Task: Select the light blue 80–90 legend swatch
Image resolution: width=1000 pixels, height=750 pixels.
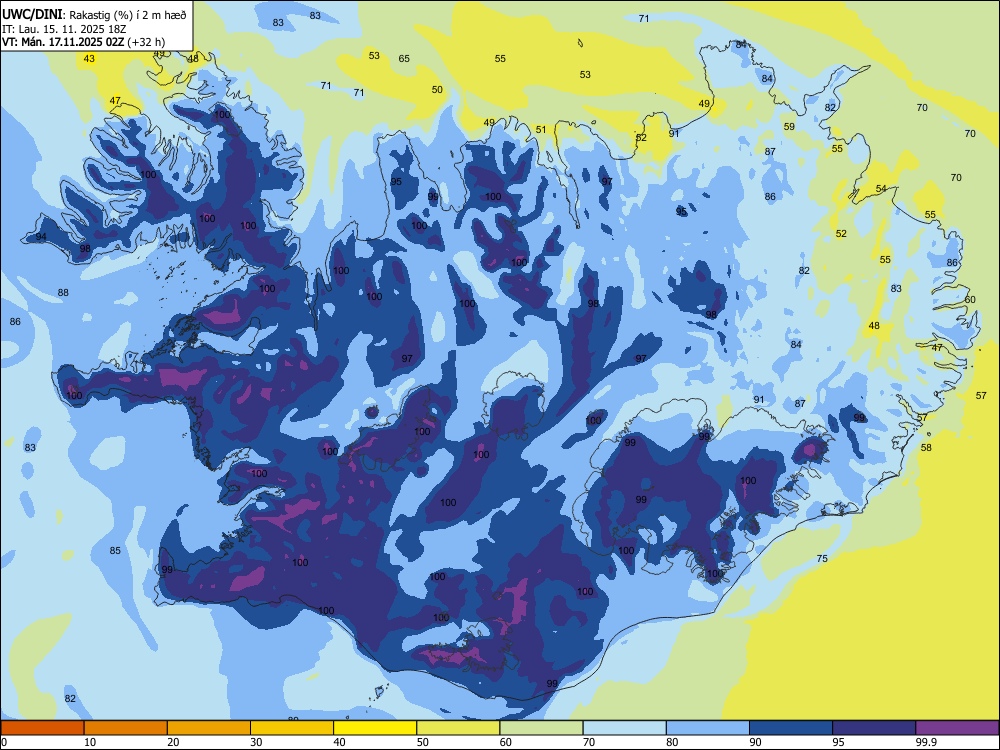Action: pyautogui.click(x=708, y=728)
